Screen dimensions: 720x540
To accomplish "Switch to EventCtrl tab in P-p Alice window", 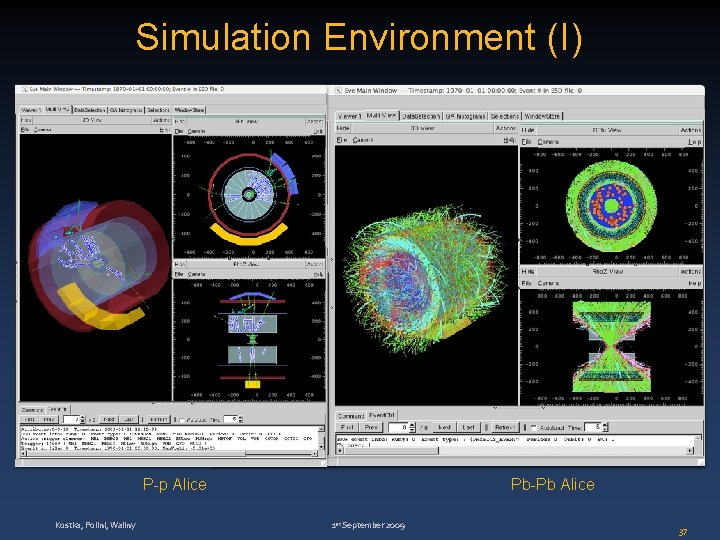I will pos(57,409).
